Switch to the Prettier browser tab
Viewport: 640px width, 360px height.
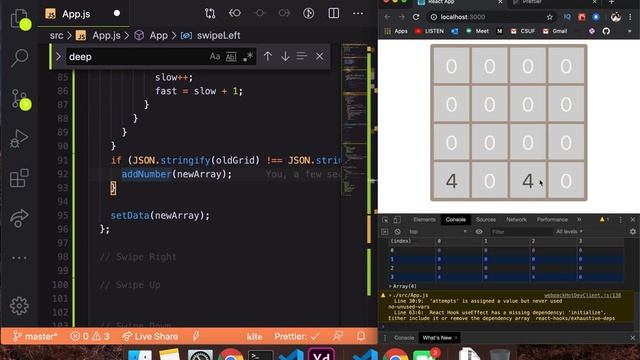click(x=554, y=2)
